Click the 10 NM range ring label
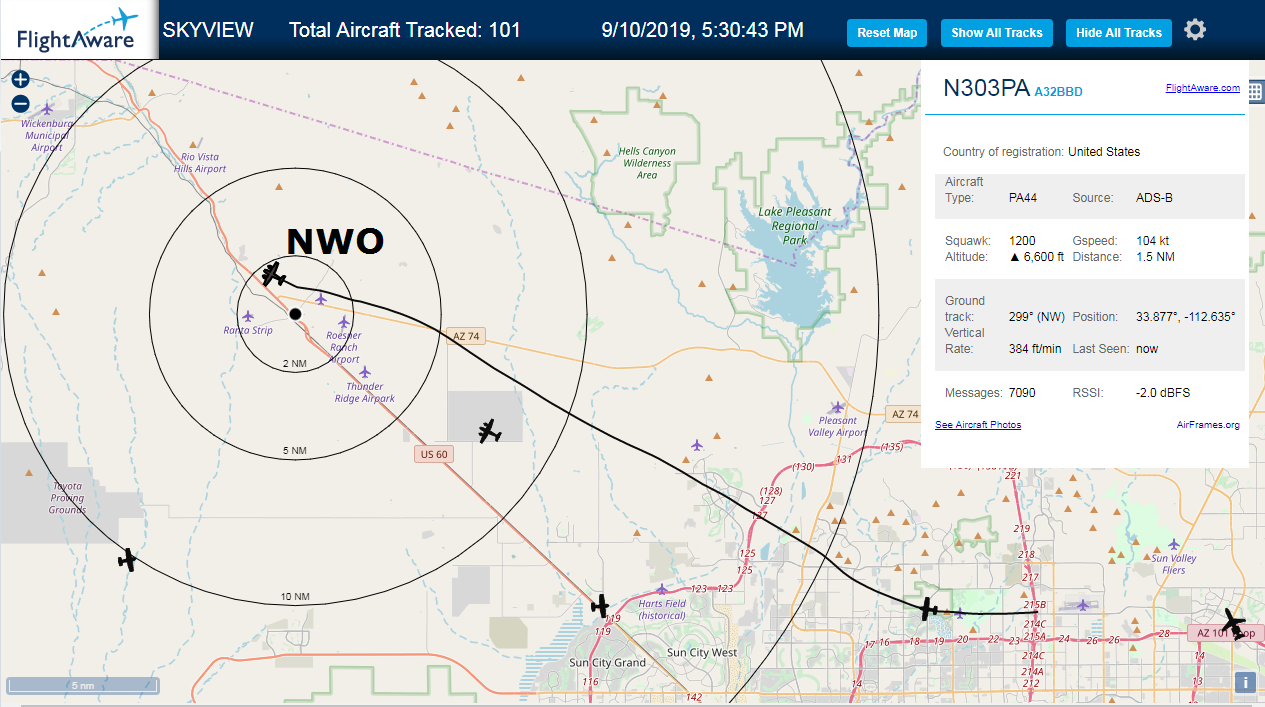Image resolution: width=1265 pixels, height=707 pixels. (294, 597)
